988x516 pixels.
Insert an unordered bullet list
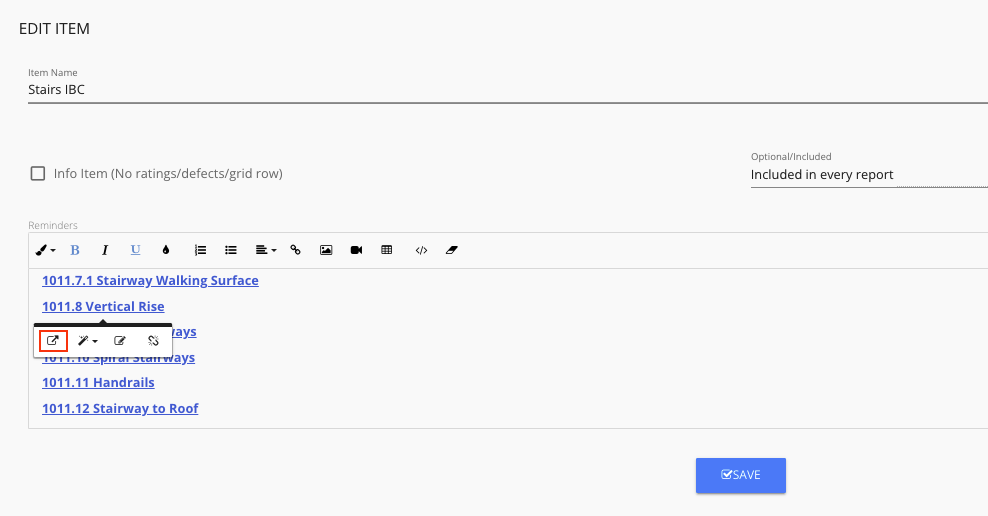pyautogui.click(x=231, y=250)
